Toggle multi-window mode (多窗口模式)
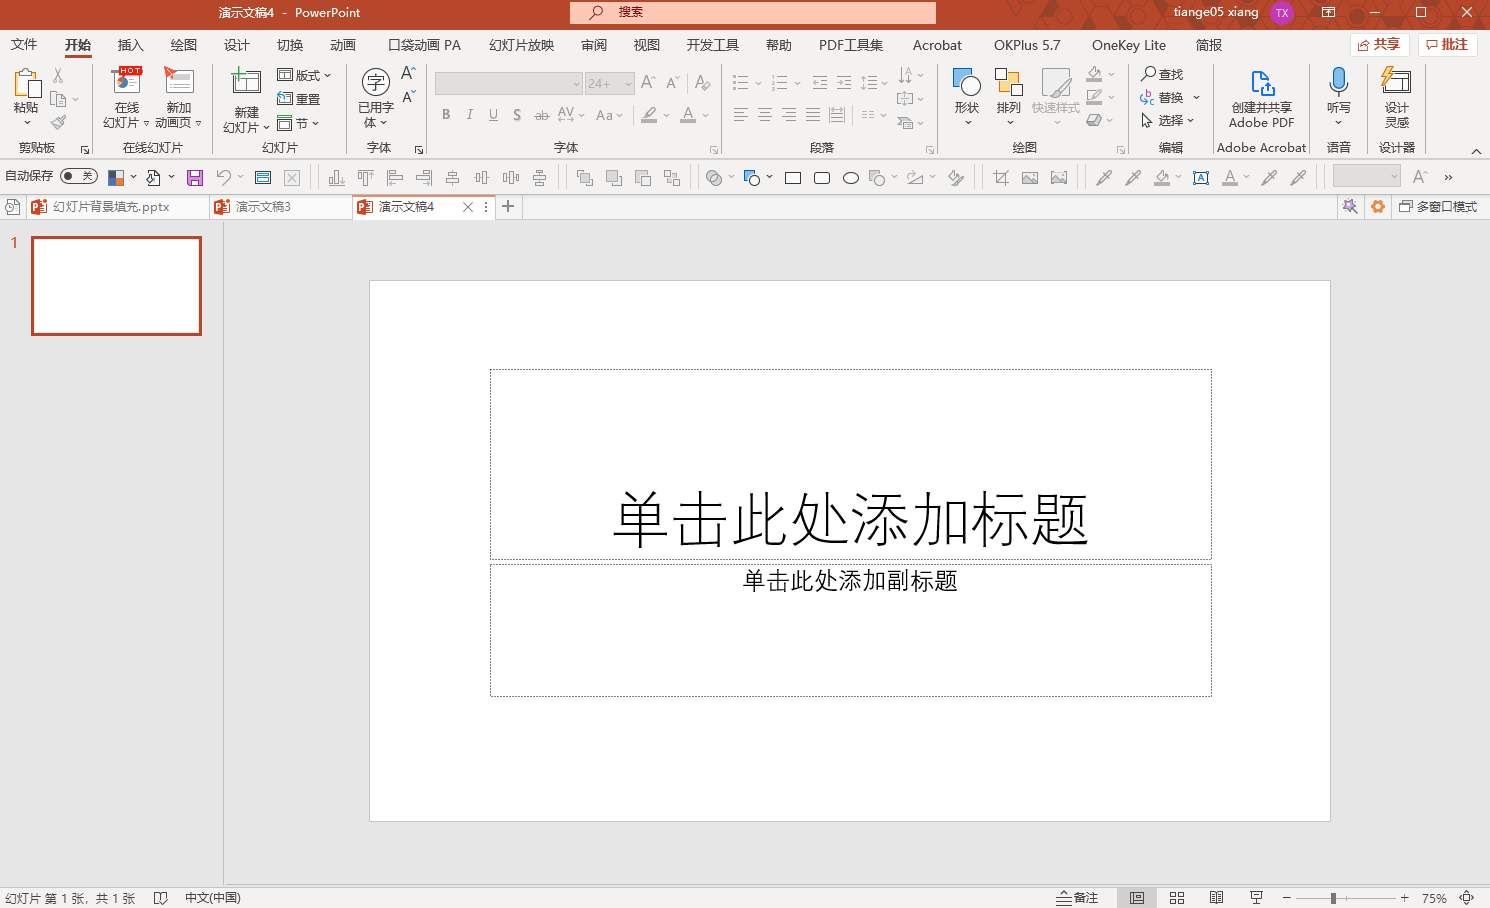The image size is (1490, 908). [x=1437, y=207]
